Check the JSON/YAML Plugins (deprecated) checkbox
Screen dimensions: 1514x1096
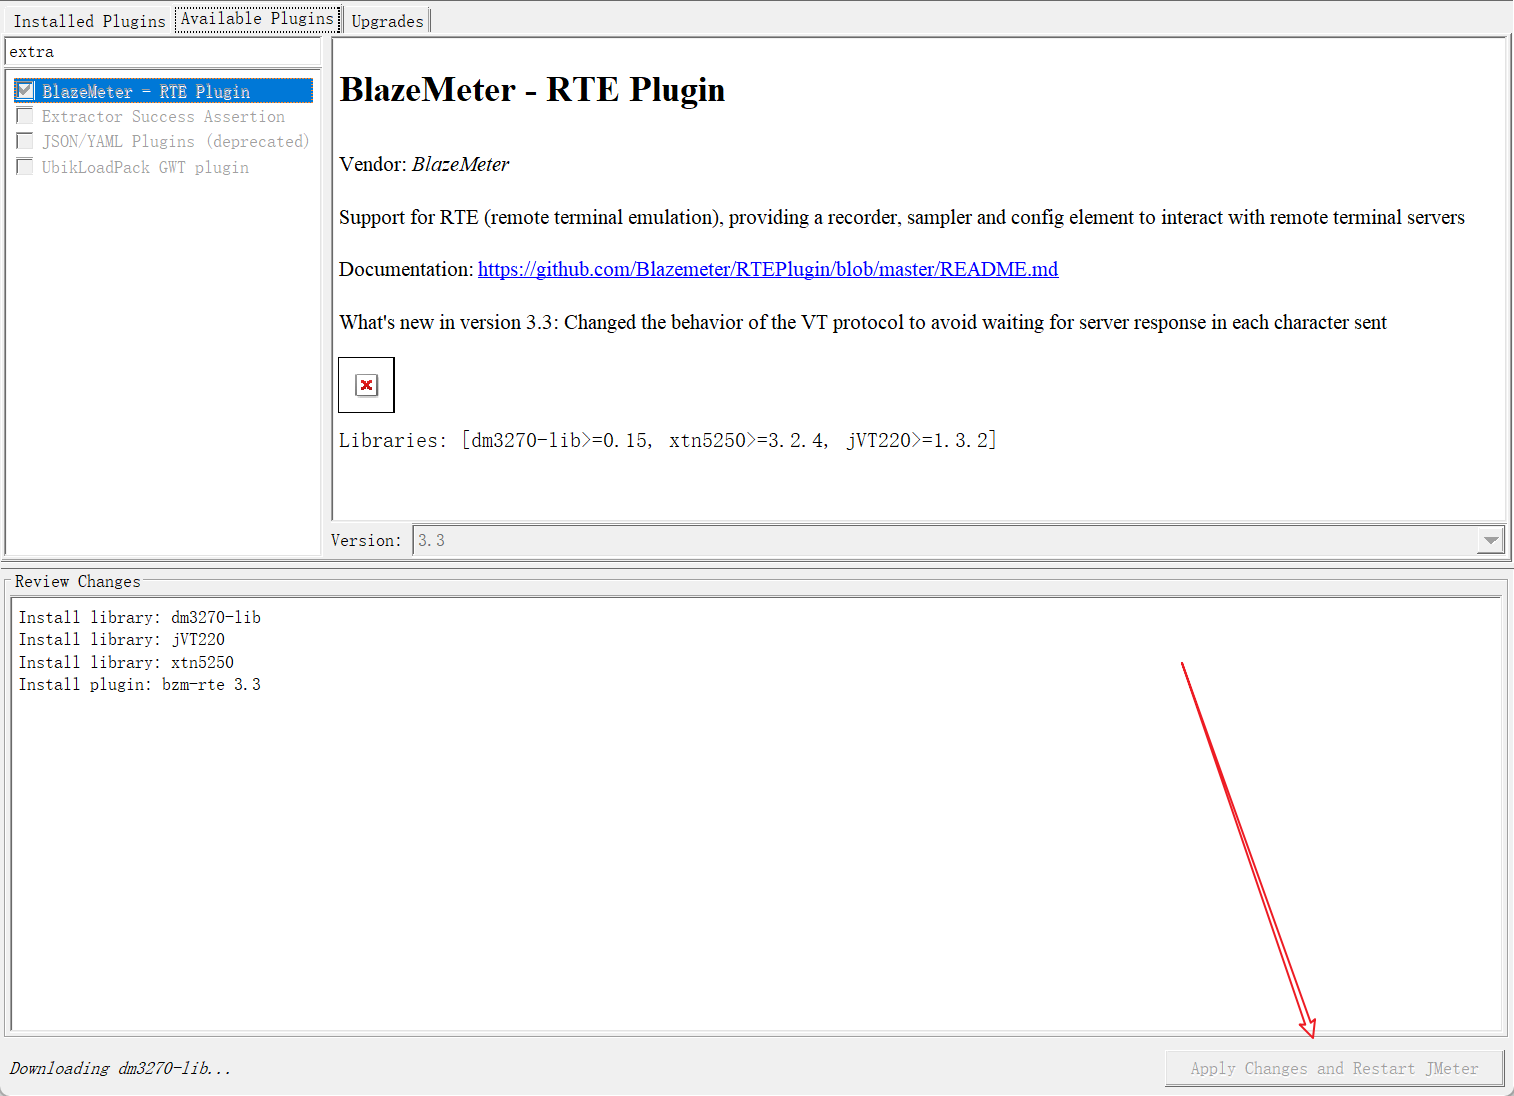pos(25,141)
